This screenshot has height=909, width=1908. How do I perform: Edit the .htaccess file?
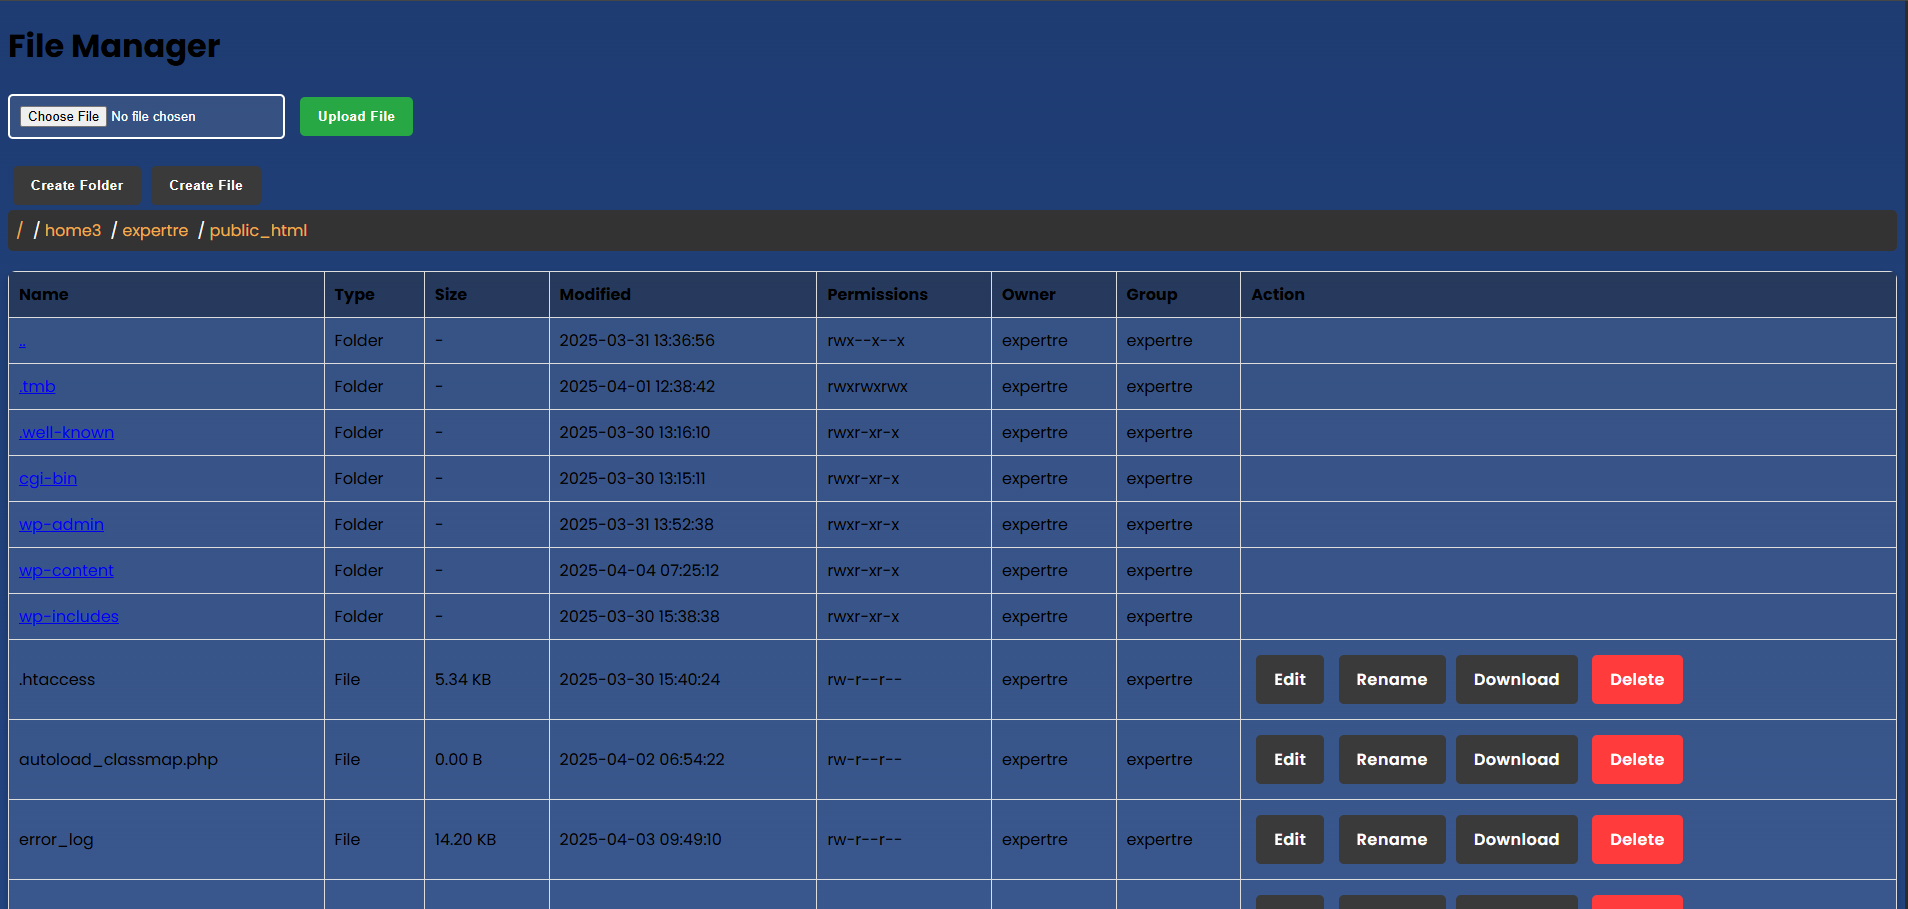[x=1289, y=680]
